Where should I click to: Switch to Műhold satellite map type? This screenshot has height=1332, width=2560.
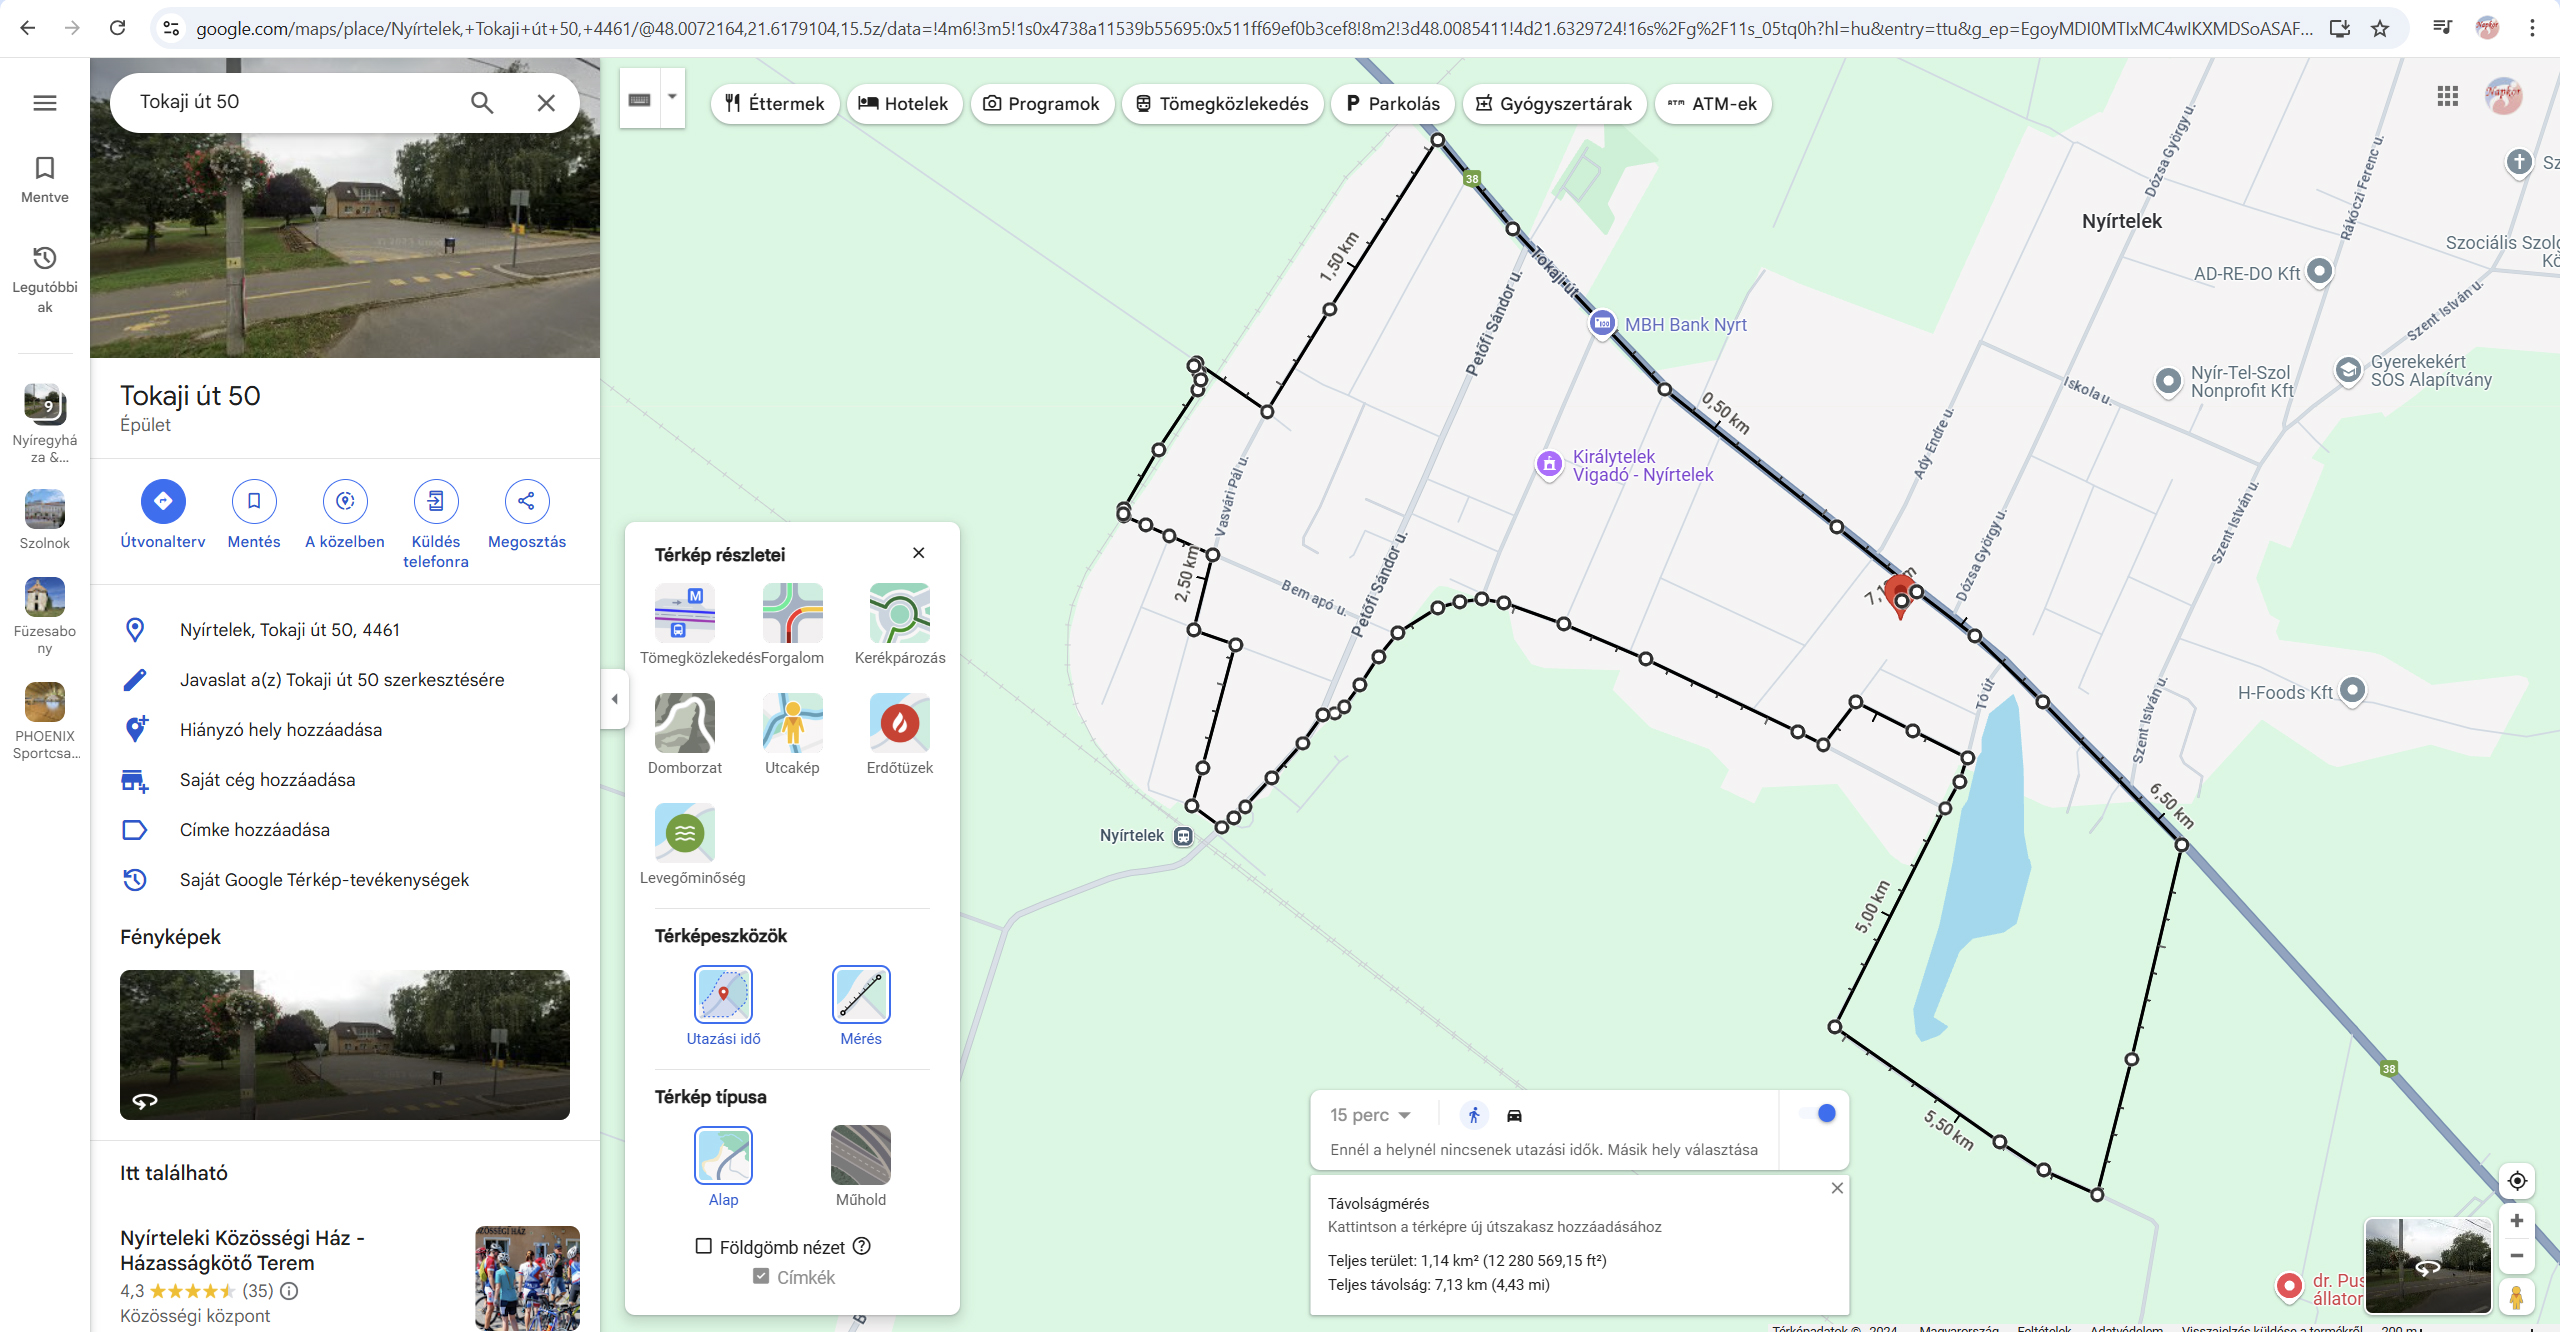pos(860,1156)
